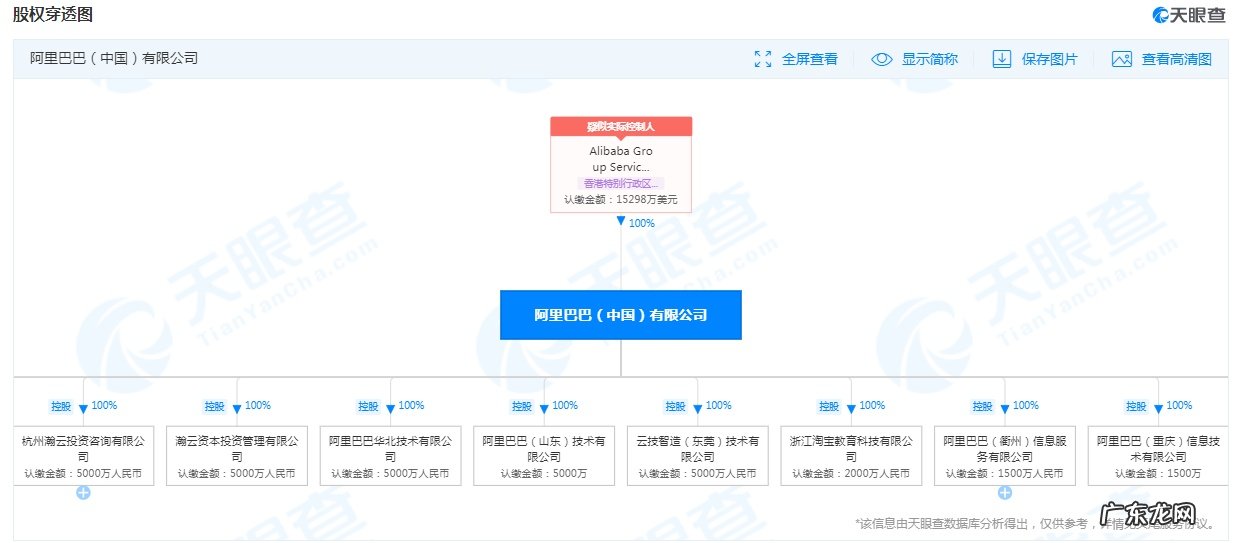Image resolution: width=1234 pixels, height=543 pixels.
Task: Click the full screen view icon
Action: (763, 59)
